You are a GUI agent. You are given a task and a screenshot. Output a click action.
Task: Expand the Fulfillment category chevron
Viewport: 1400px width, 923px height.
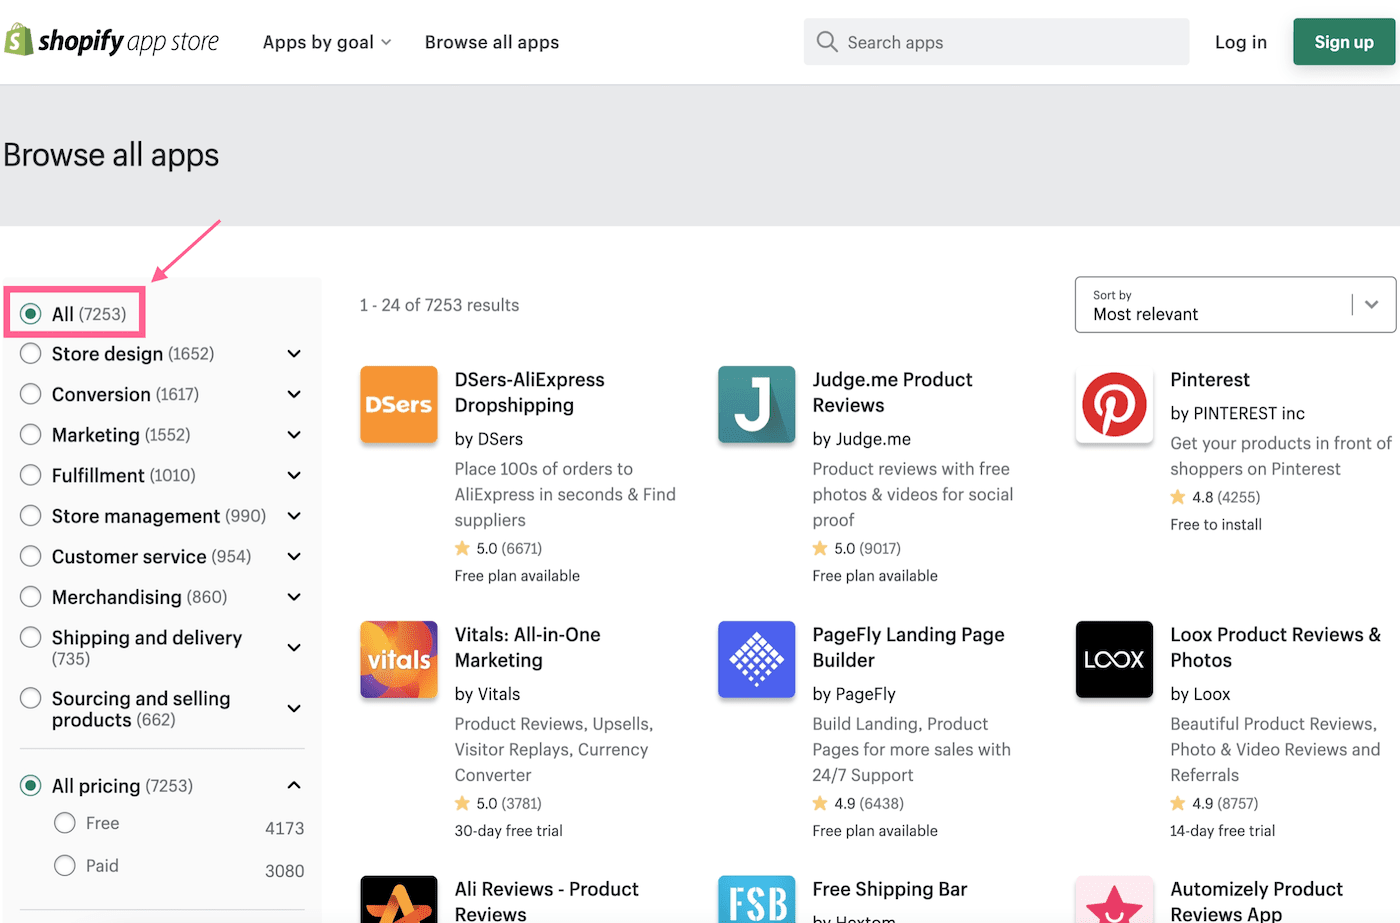(294, 475)
